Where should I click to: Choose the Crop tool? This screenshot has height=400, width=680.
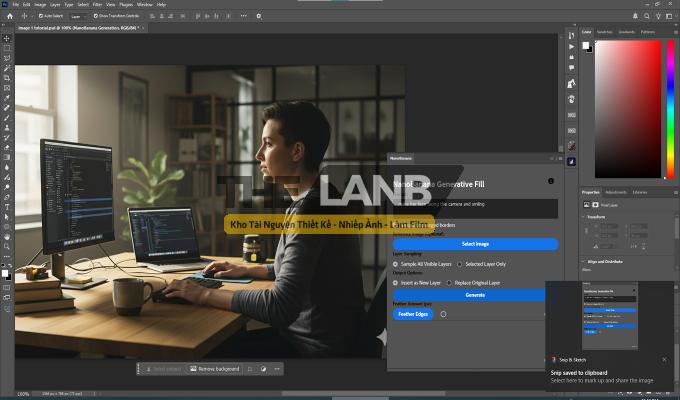tap(7, 78)
